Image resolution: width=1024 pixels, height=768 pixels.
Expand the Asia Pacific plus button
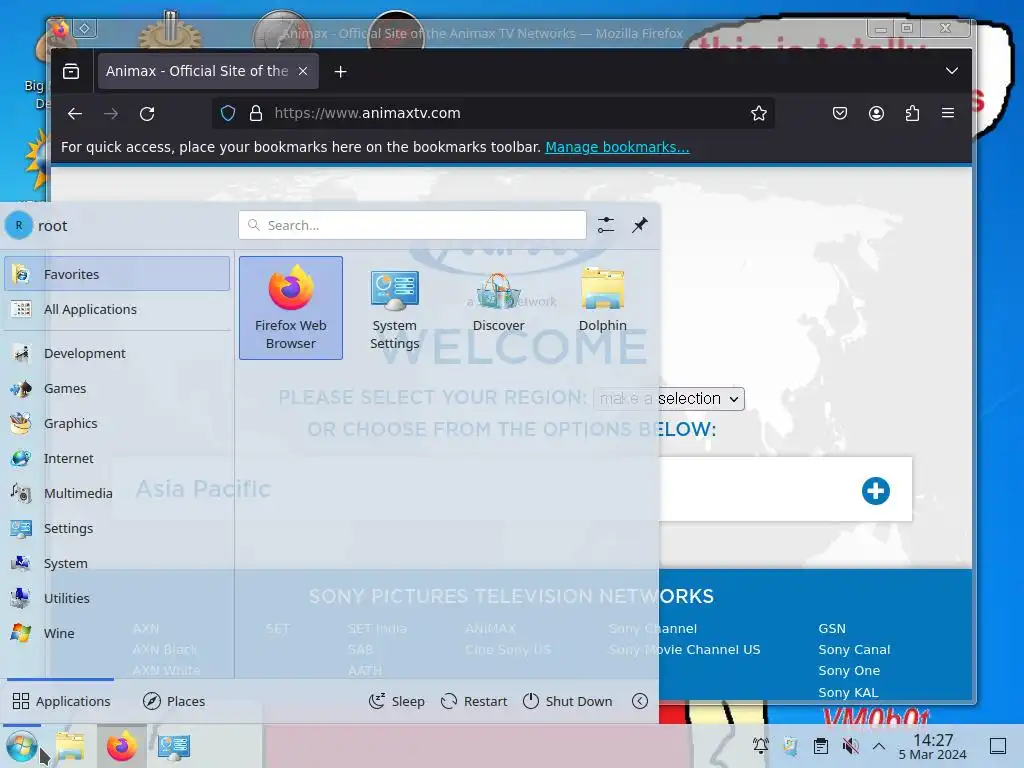point(875,491)
